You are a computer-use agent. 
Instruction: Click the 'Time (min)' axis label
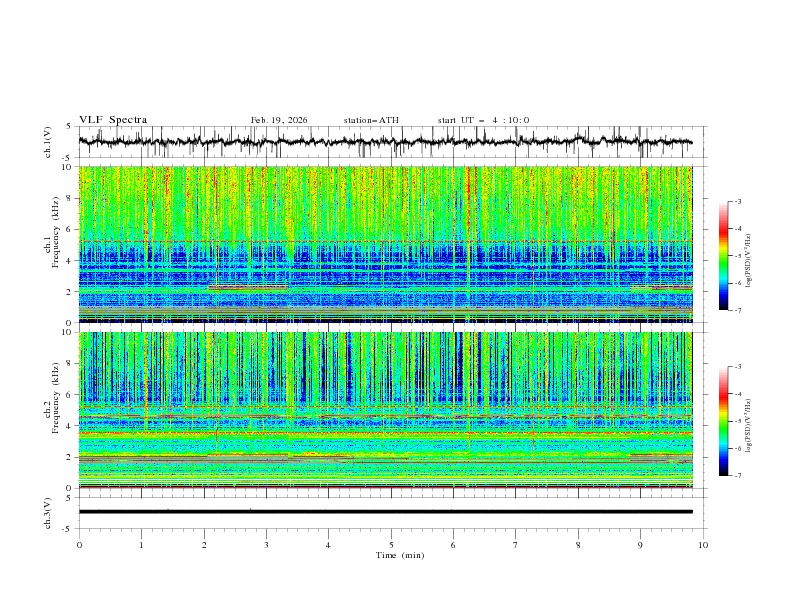click(x=400, y=555)
